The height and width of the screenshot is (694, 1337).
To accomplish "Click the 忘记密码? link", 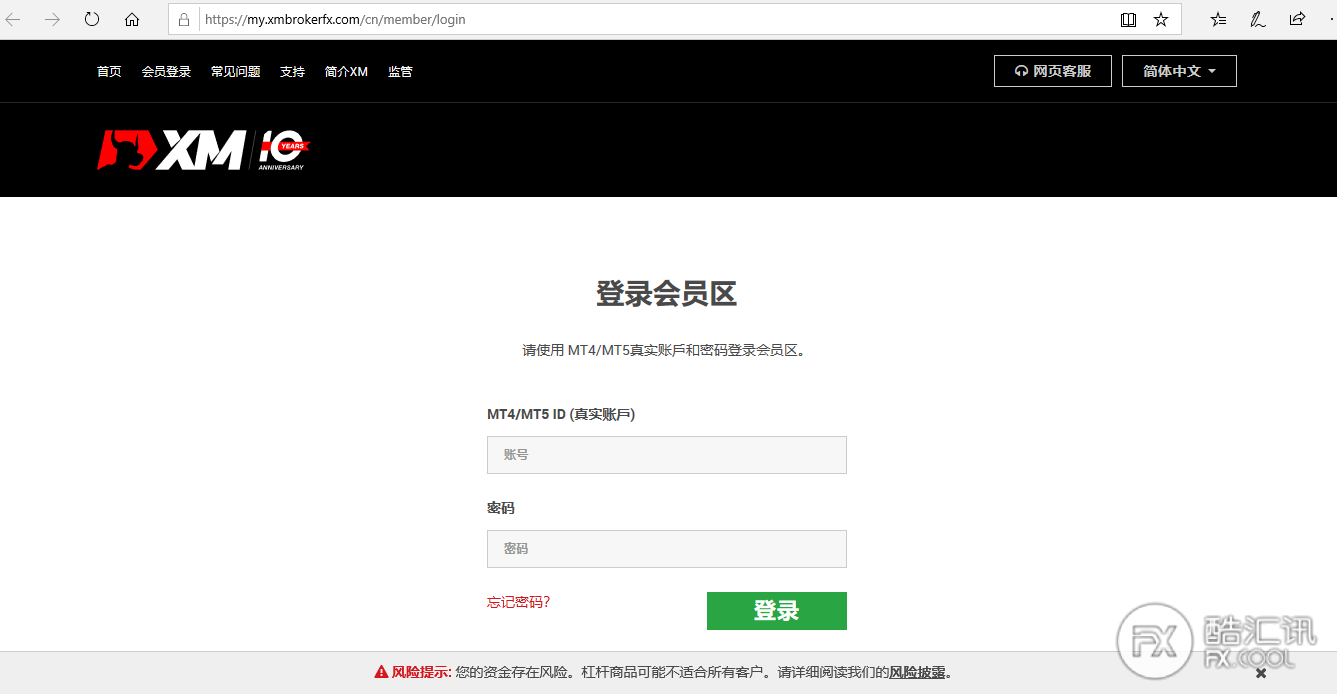I will click(518, 602).
